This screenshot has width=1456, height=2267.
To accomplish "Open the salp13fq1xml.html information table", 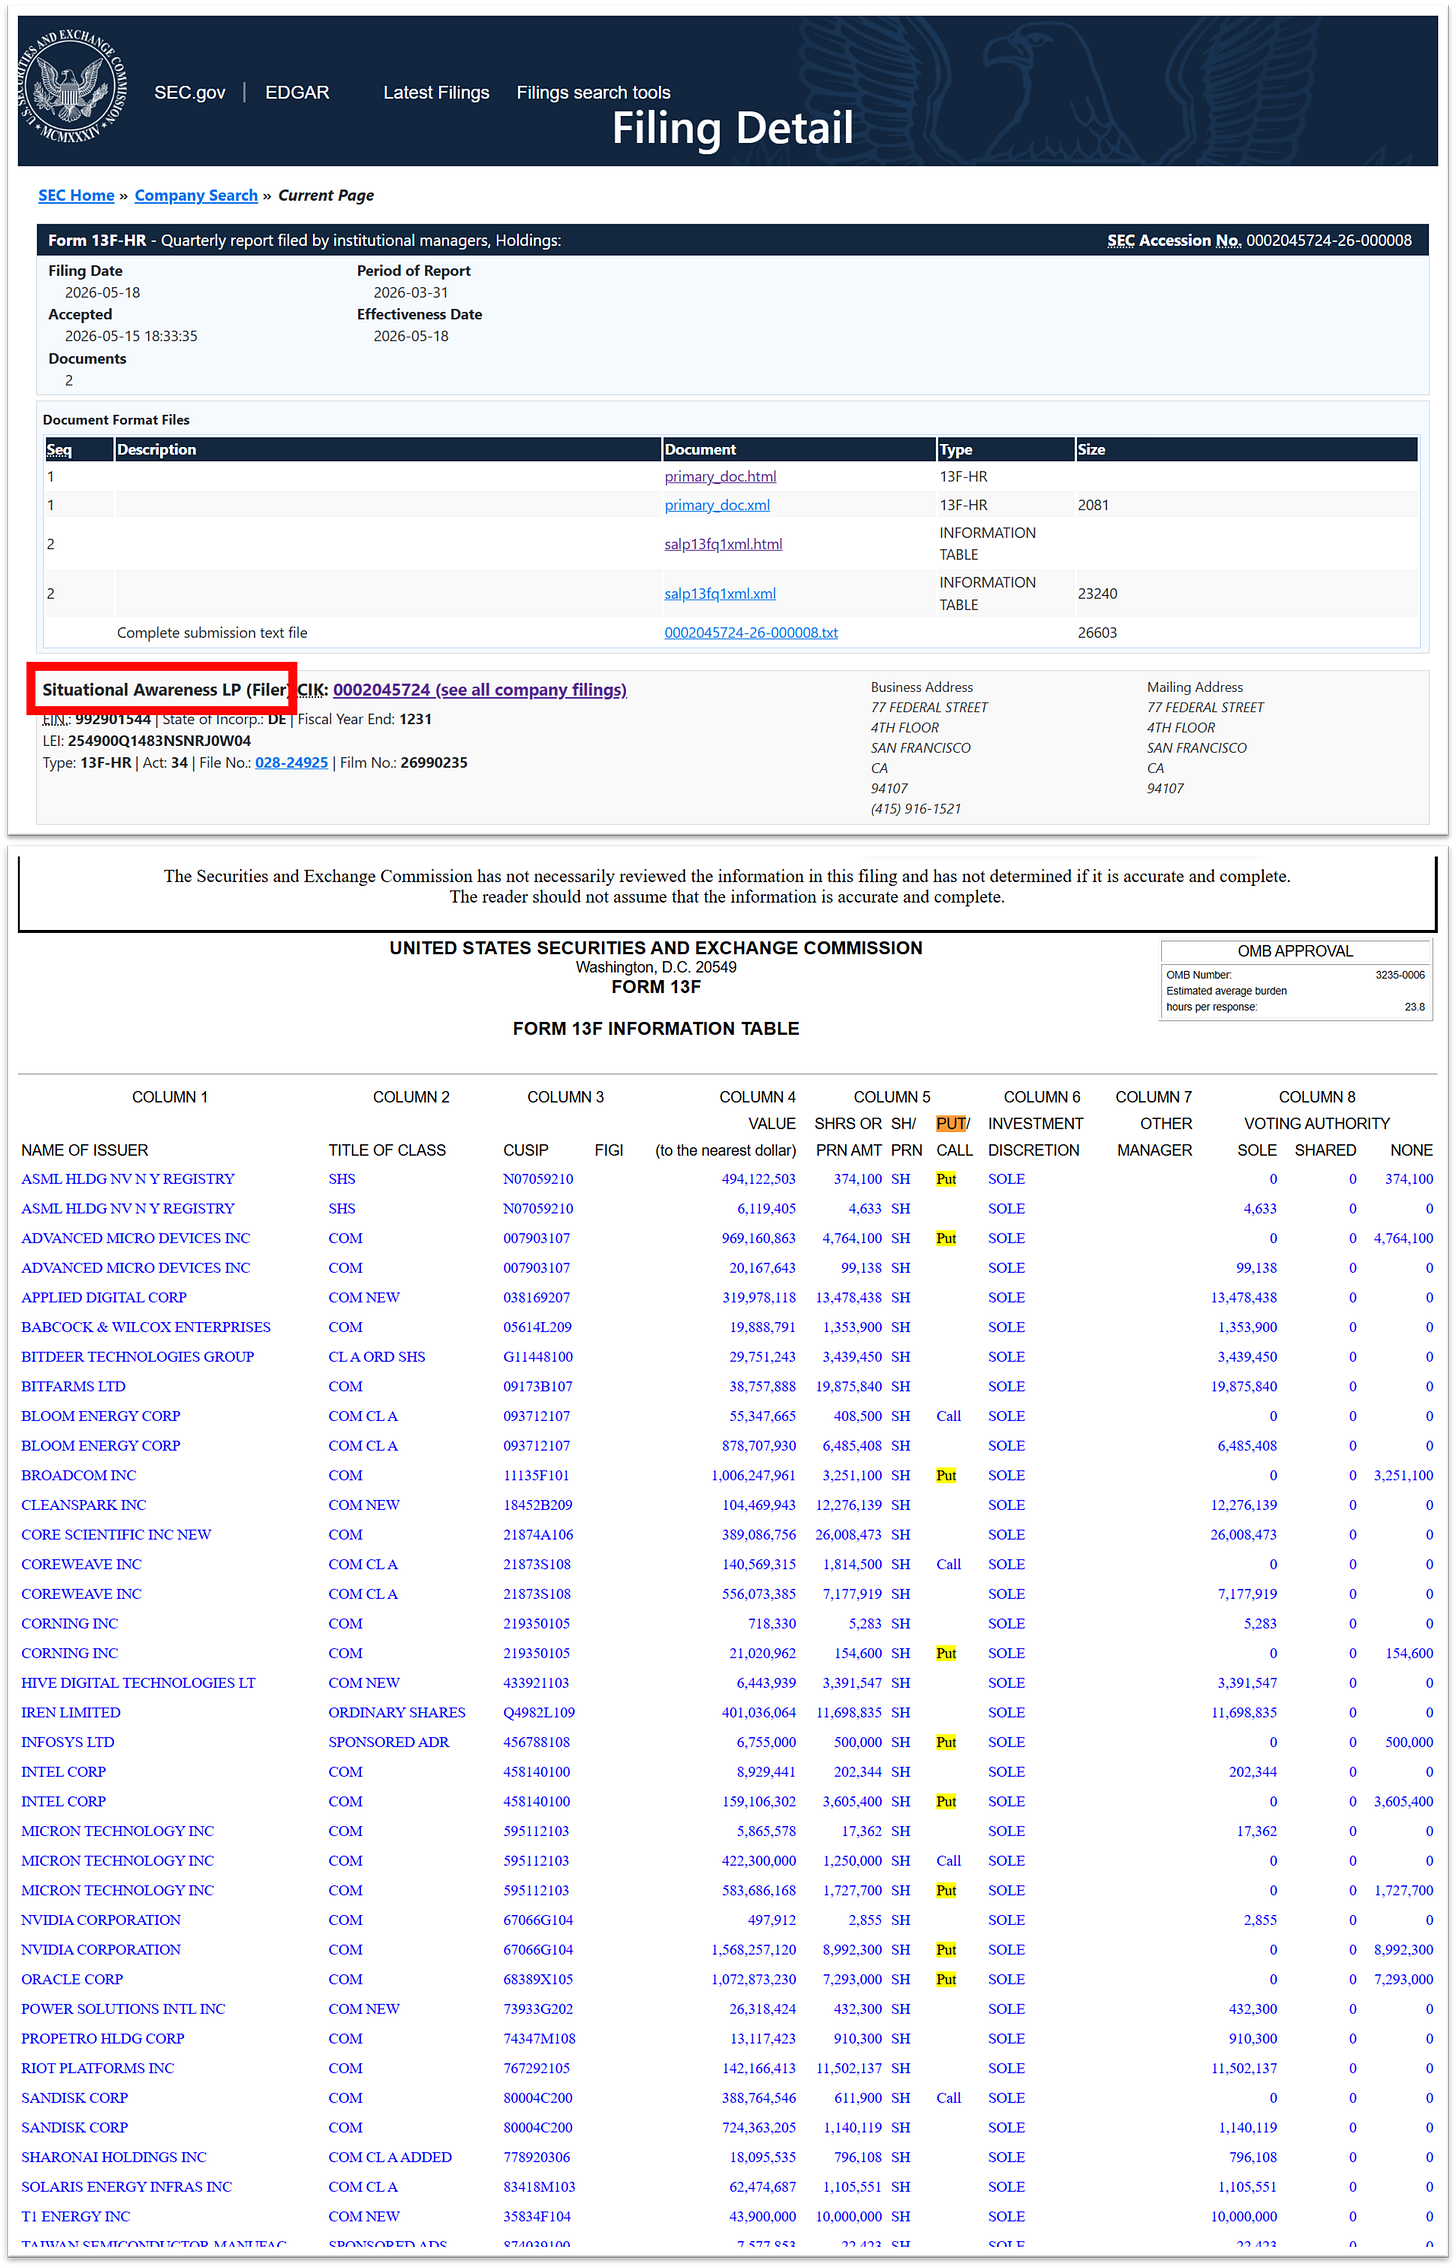I will click(x=723, y=544).
